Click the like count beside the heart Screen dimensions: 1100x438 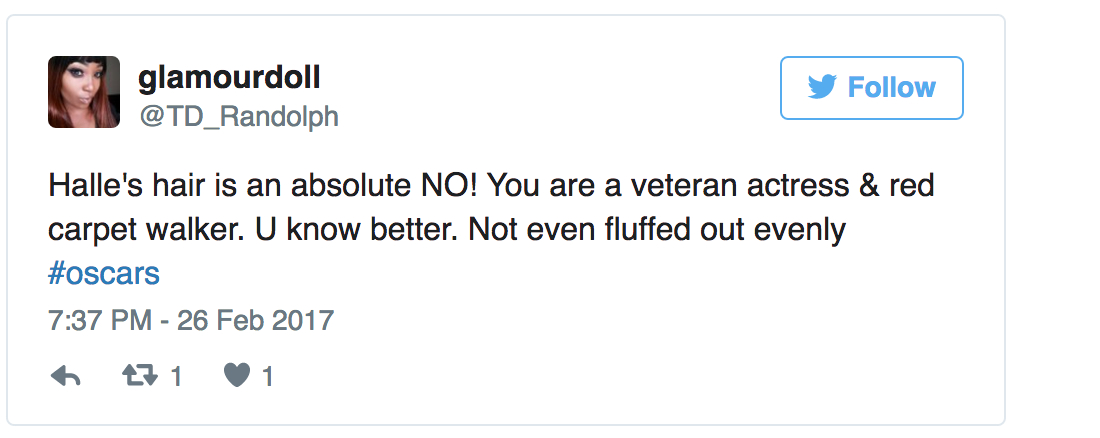(x=268, y=377)
